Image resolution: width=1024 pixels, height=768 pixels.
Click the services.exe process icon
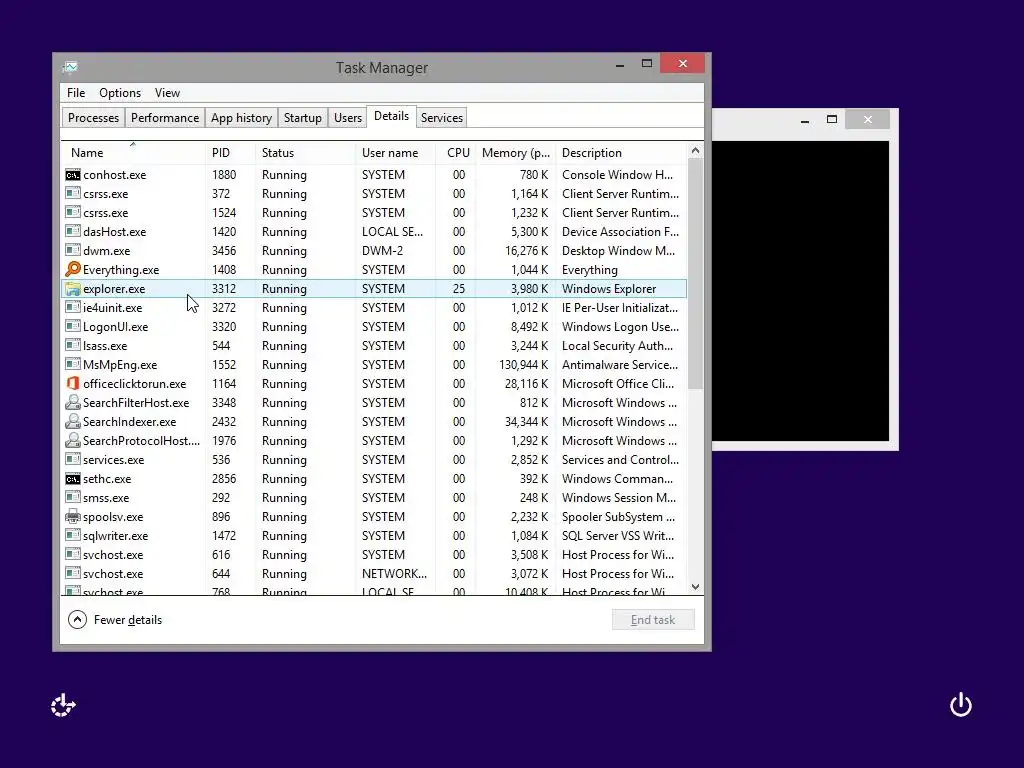click(x=72, y=460)
